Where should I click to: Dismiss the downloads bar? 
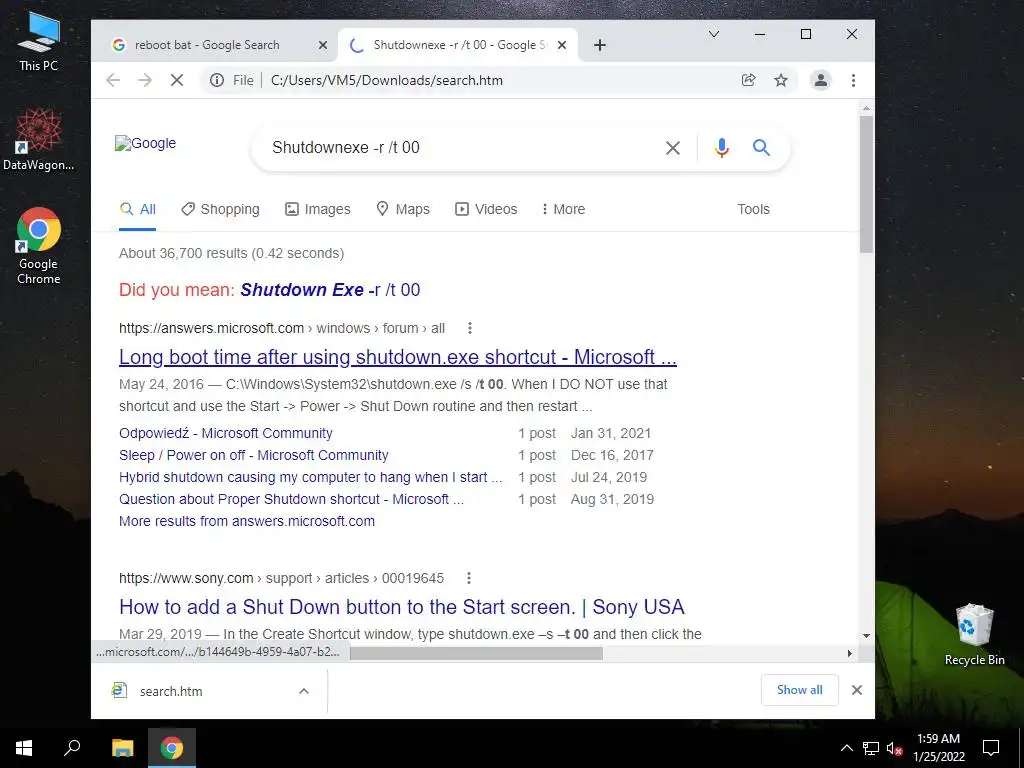point(857,690)
